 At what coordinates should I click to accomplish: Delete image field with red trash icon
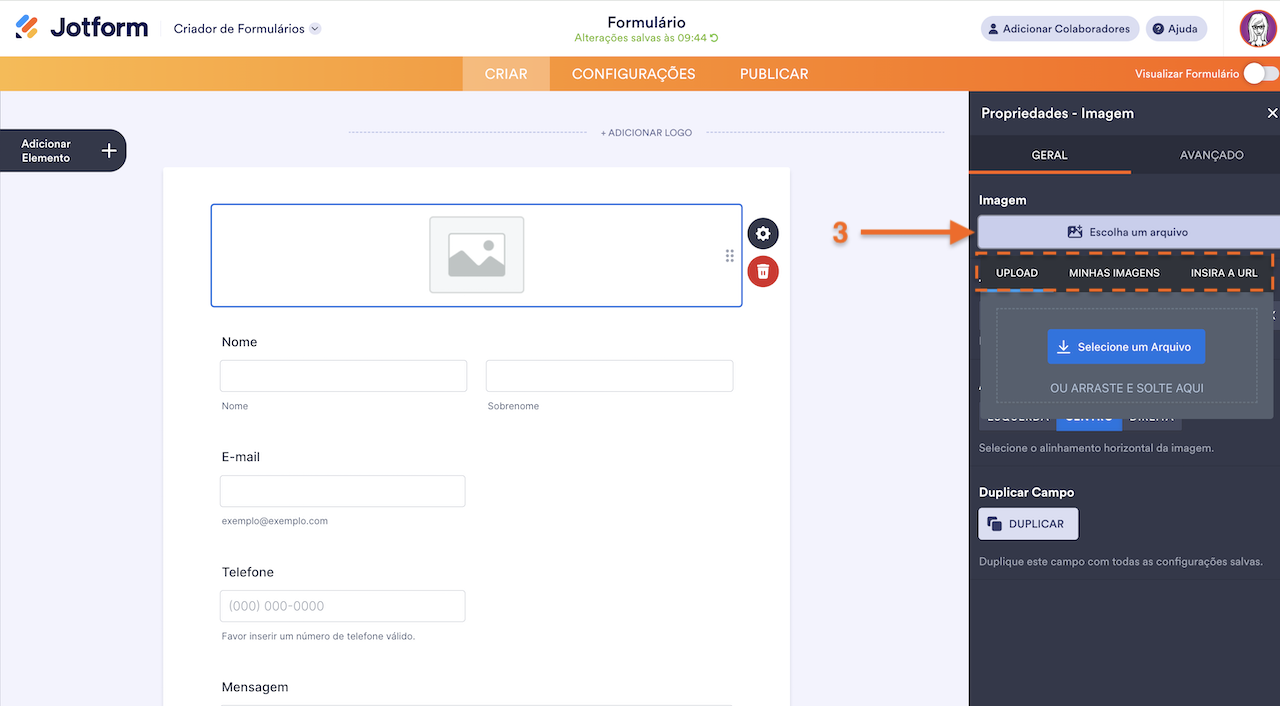click(x=763, y=271)
